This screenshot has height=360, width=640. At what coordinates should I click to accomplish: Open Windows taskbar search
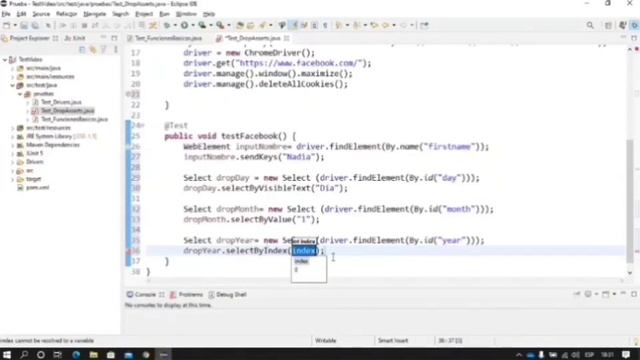click(x=24, y=354)
